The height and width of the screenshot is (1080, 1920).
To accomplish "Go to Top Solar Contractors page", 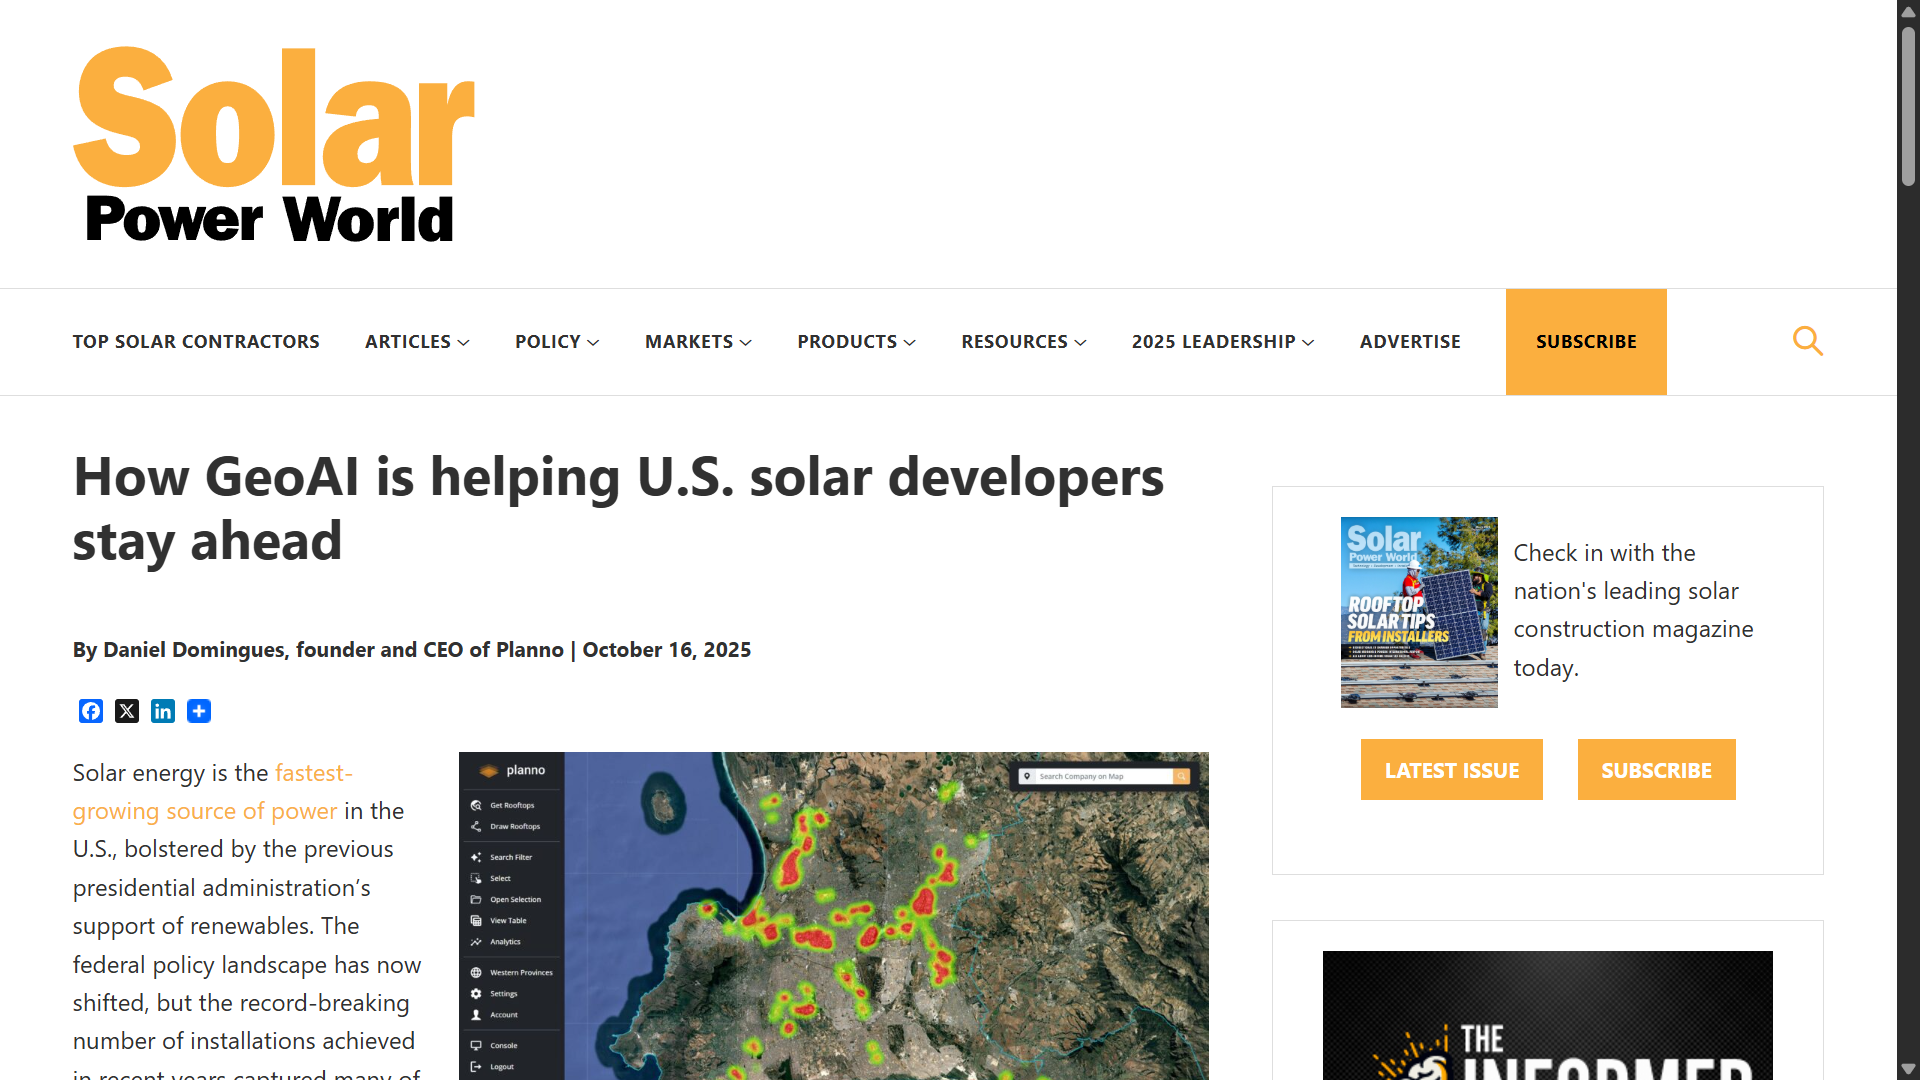I will (196, 342).
